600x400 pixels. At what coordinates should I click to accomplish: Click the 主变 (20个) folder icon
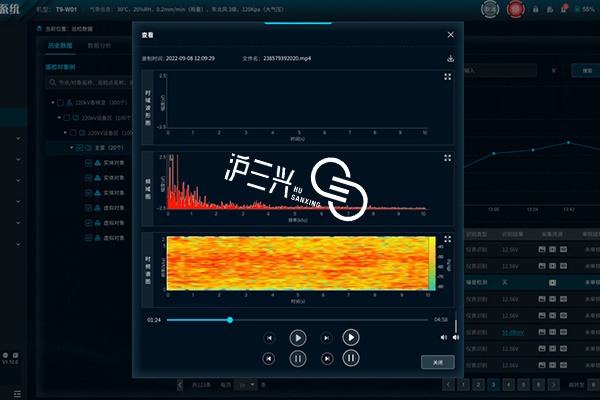tap(88, 148)
